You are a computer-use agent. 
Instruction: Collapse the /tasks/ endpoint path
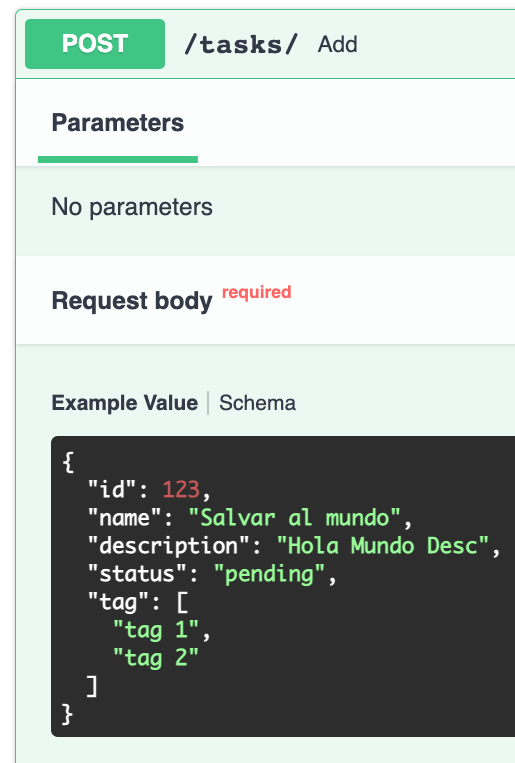(241, 44)
